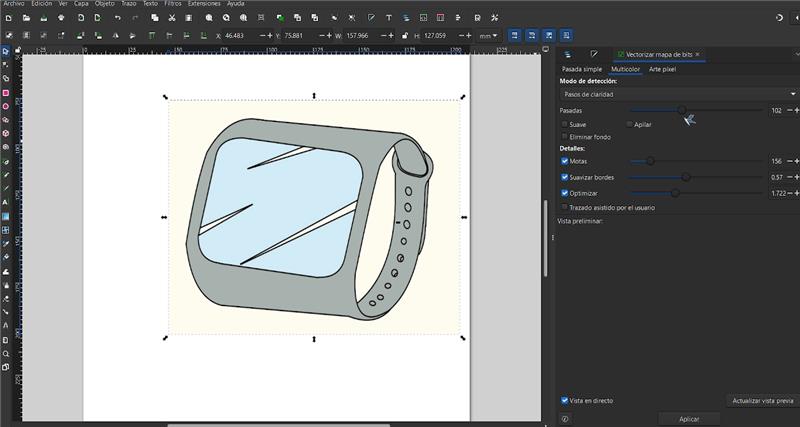Click the Y position input field

click(300, 36)
